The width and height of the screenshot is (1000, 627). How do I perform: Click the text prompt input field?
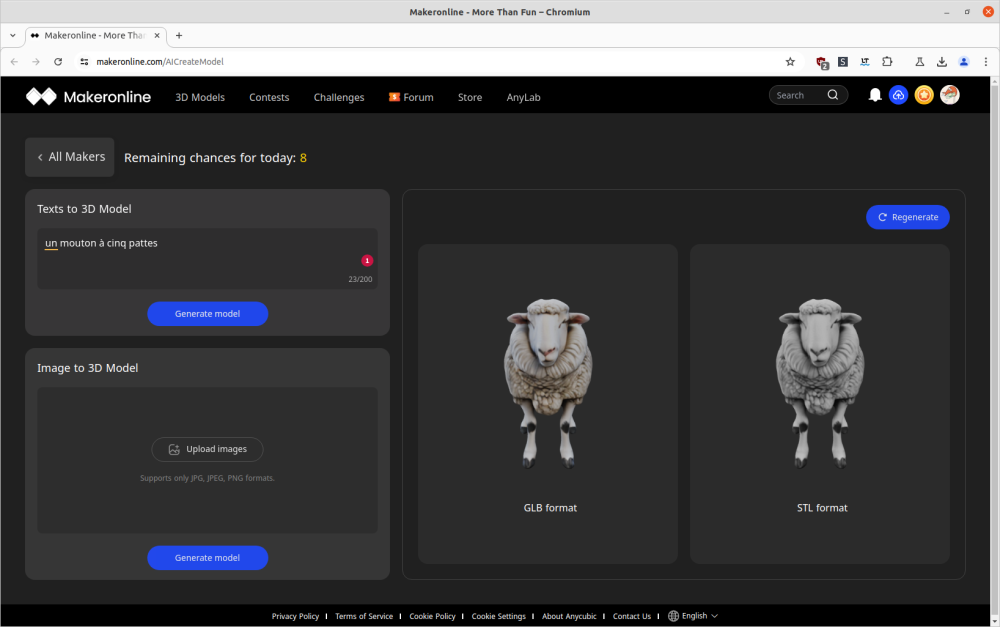[207, 258]
